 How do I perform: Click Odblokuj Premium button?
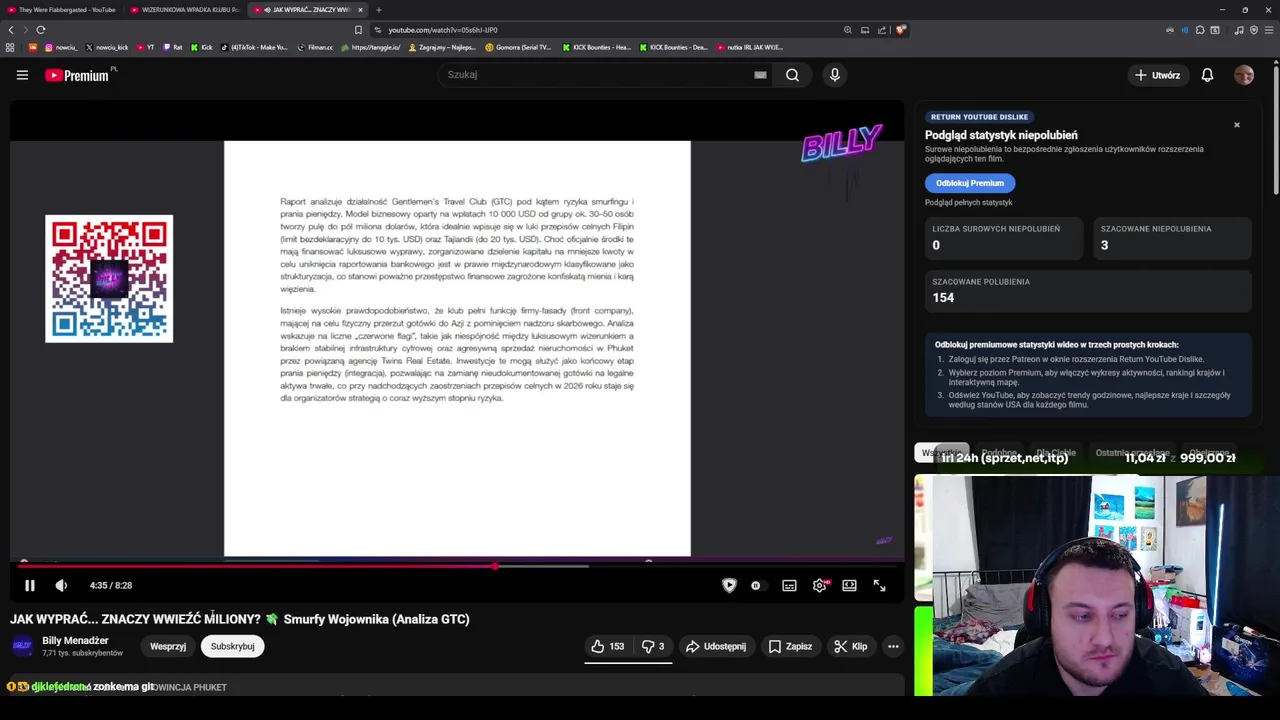(x=970, y=183)
